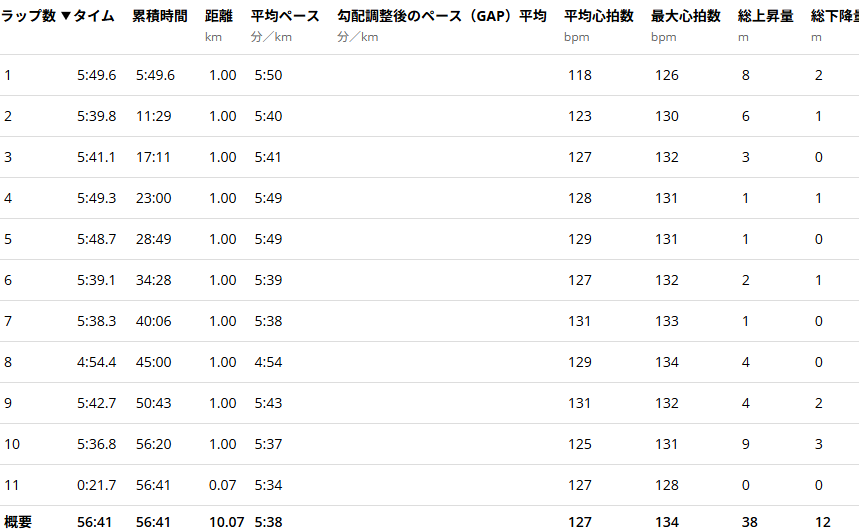
Task: Click cumulative time 28:49 in lap 5
Action: point(154,239)
